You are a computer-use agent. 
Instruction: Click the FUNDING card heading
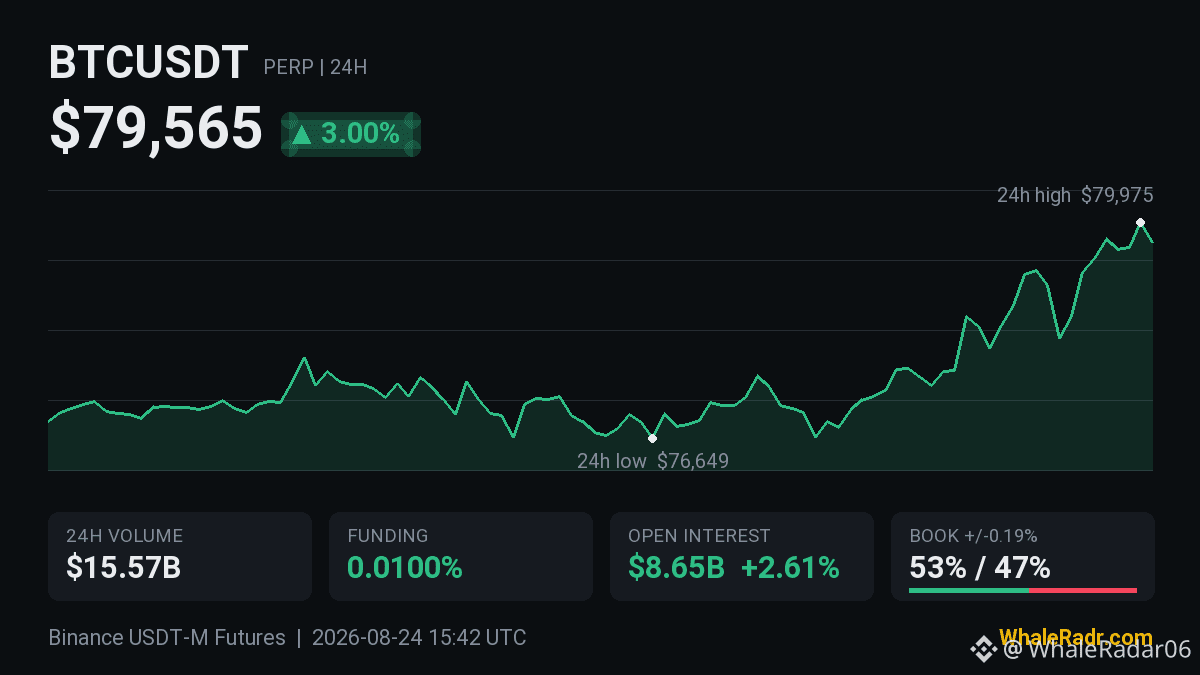(x=388, y=536)
